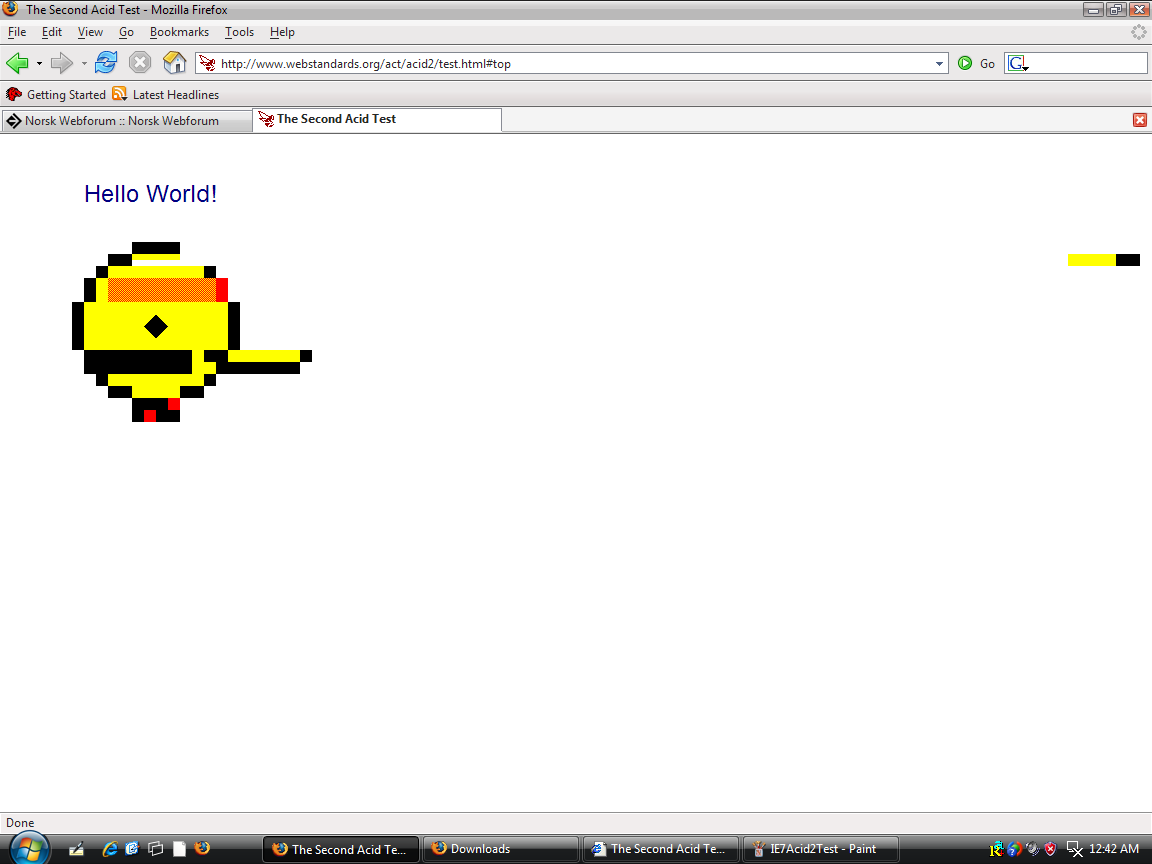This screenshot has height=864, width=1152.
Task: Select The Second Acid Test tab
Action: [x=376, y=119]
